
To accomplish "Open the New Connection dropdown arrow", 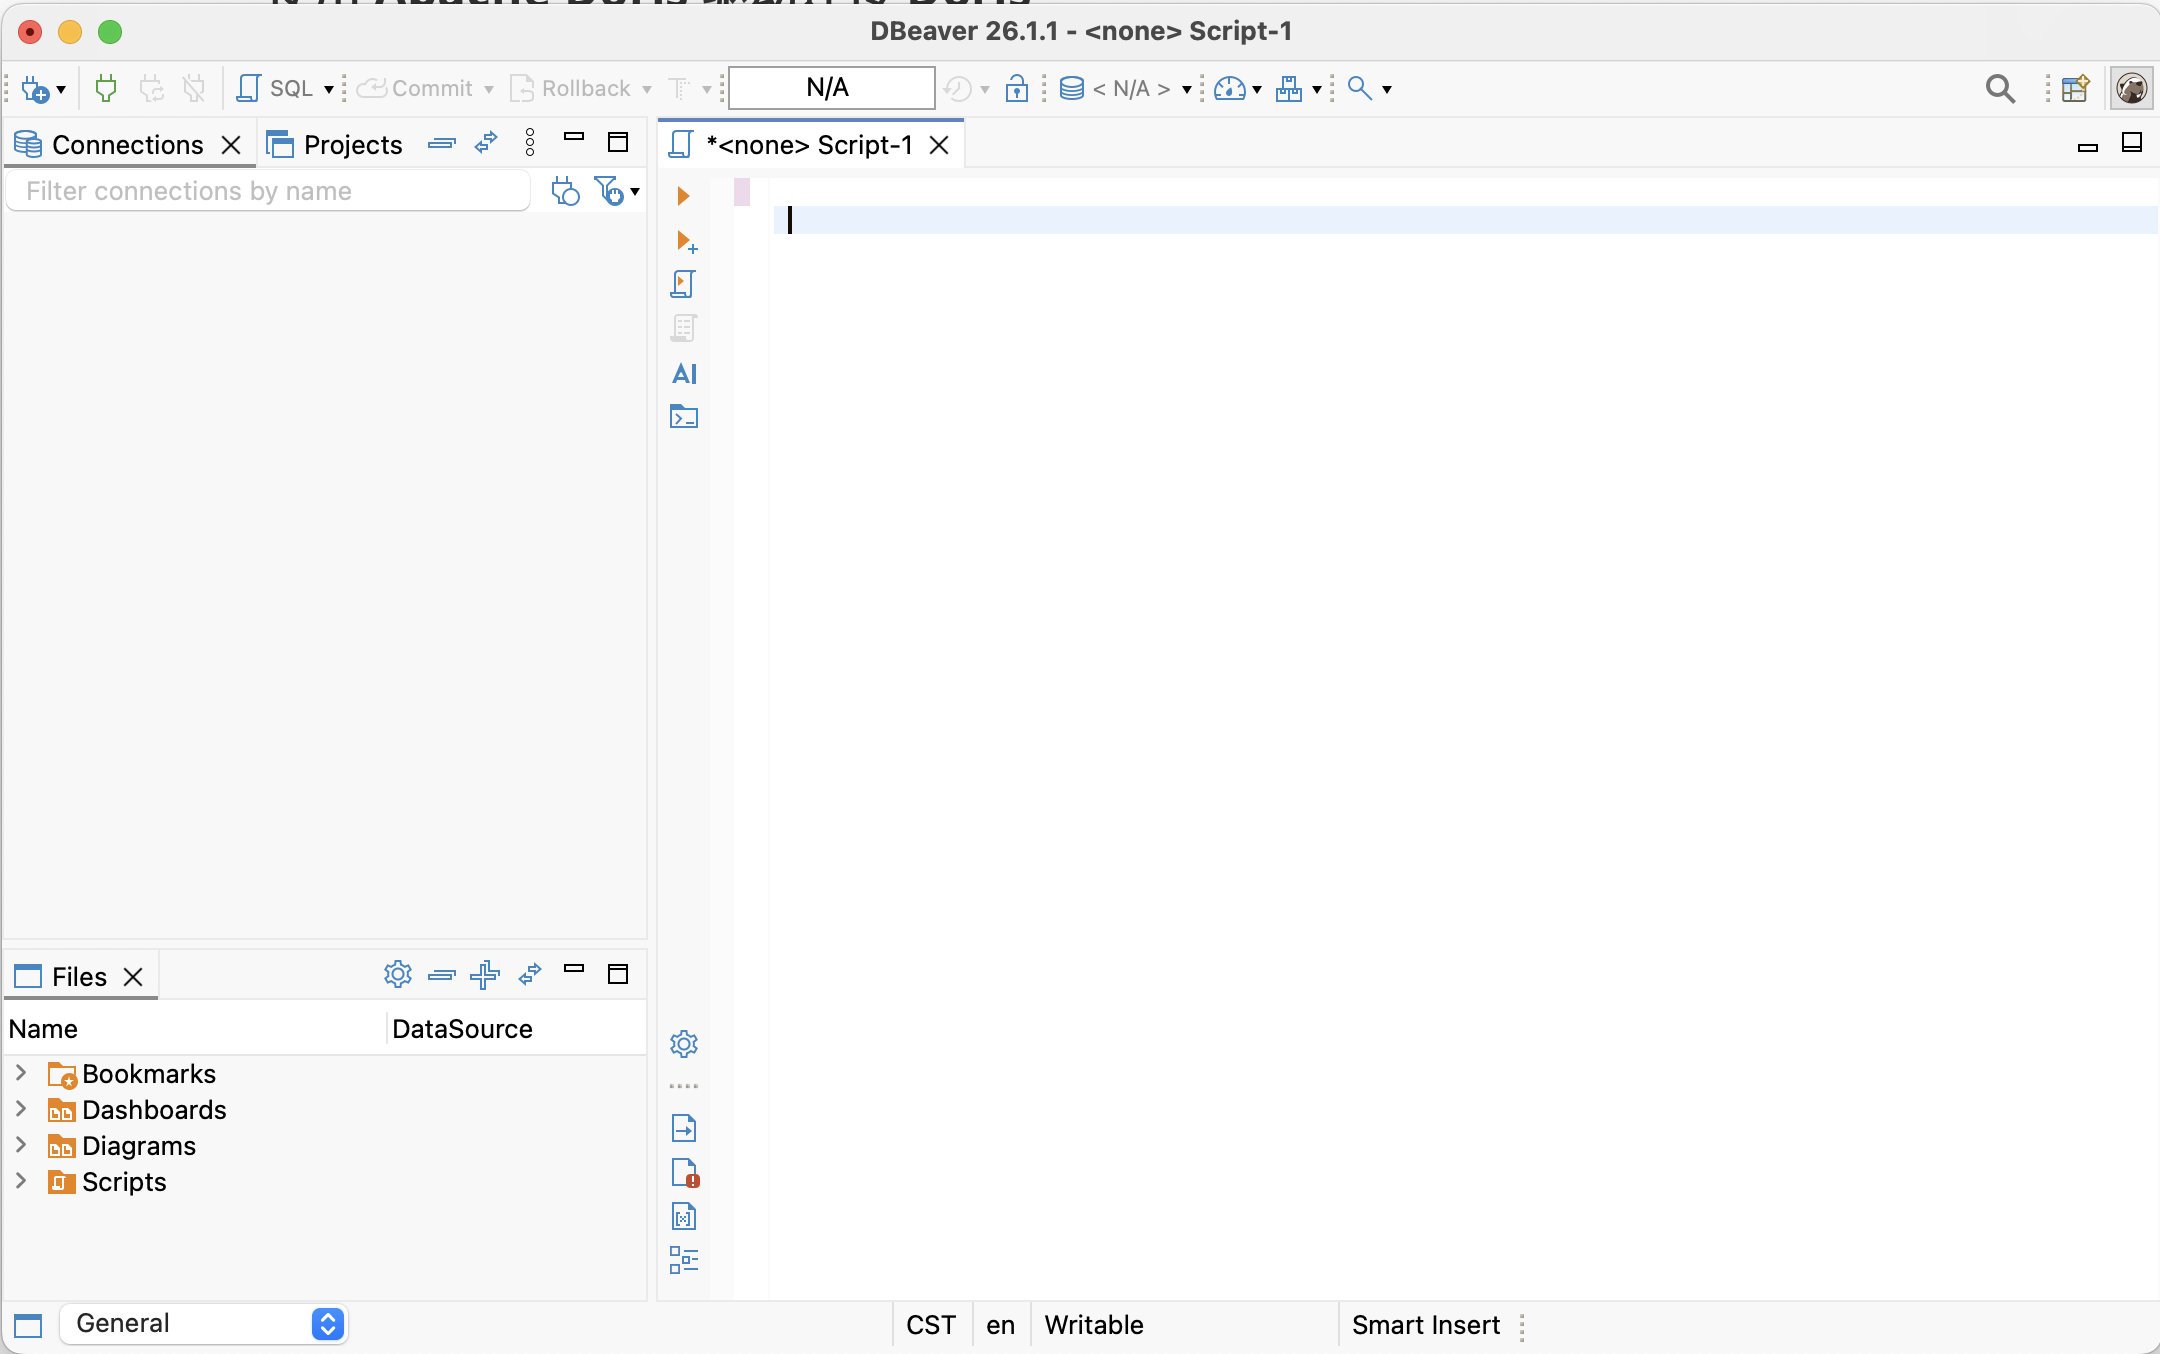I will click(x=61, y=90).
